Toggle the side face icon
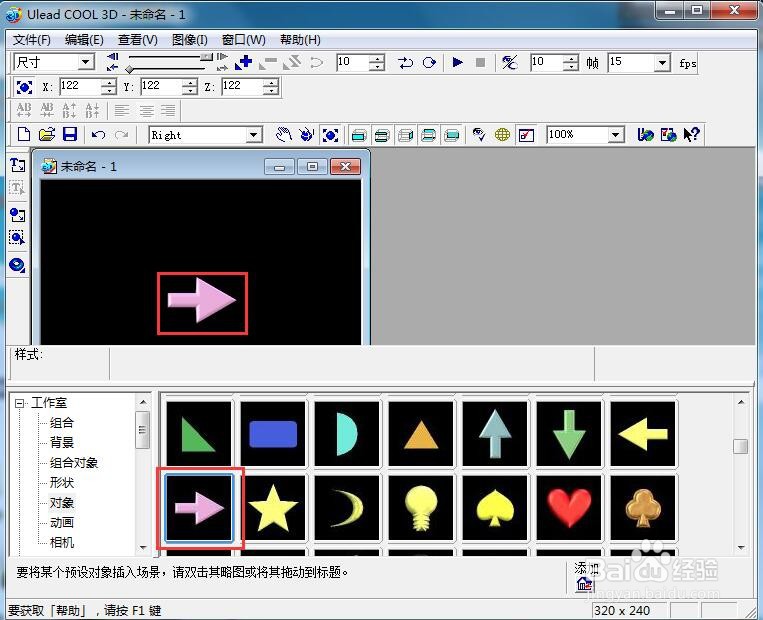 coord(405,135)
